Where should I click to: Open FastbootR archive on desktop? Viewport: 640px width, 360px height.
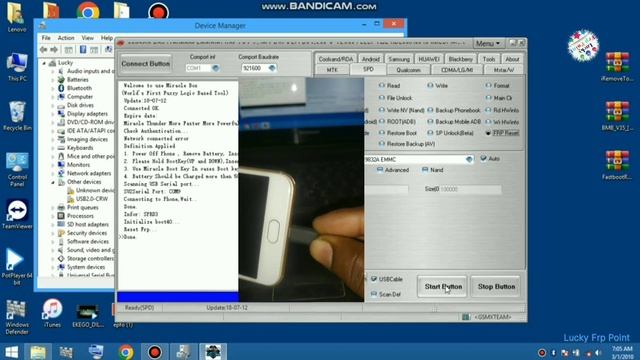[617, 164]
